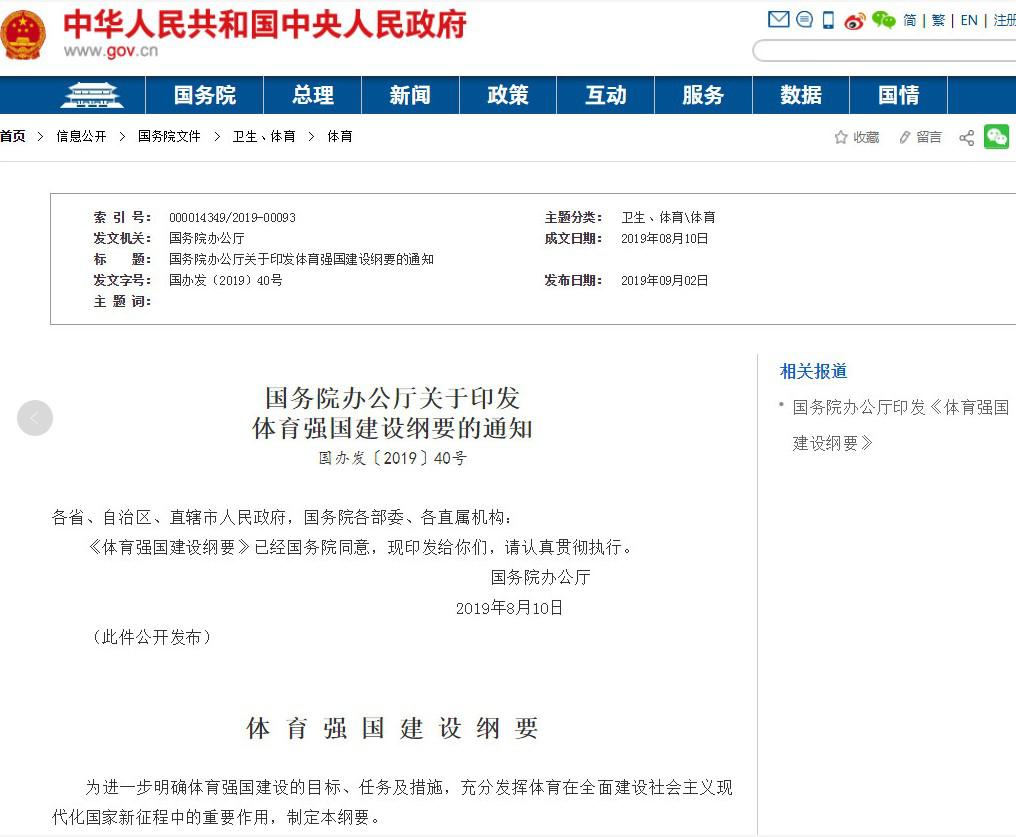Open related report 国务院办公厅印发《体育强国建设纲要》
Viewport: 1016px width, 837px height.
pyautogui.click(x=901, y=425)
